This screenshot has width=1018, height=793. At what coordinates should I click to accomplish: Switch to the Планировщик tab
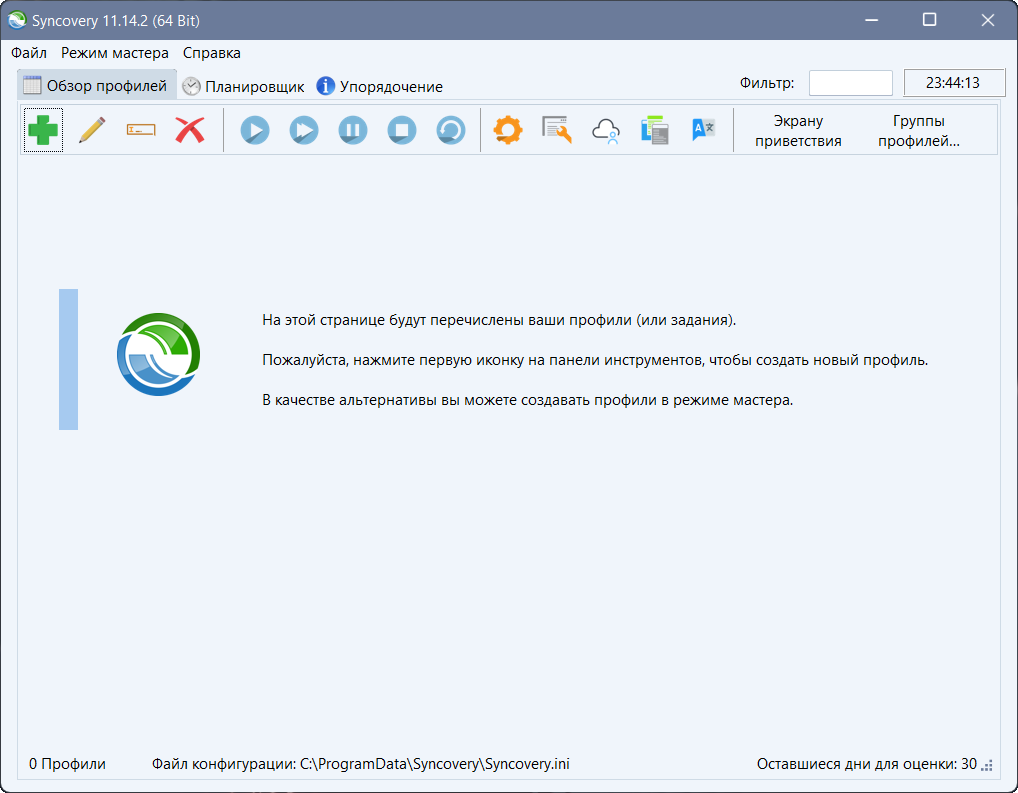click(x=243, y=87)
